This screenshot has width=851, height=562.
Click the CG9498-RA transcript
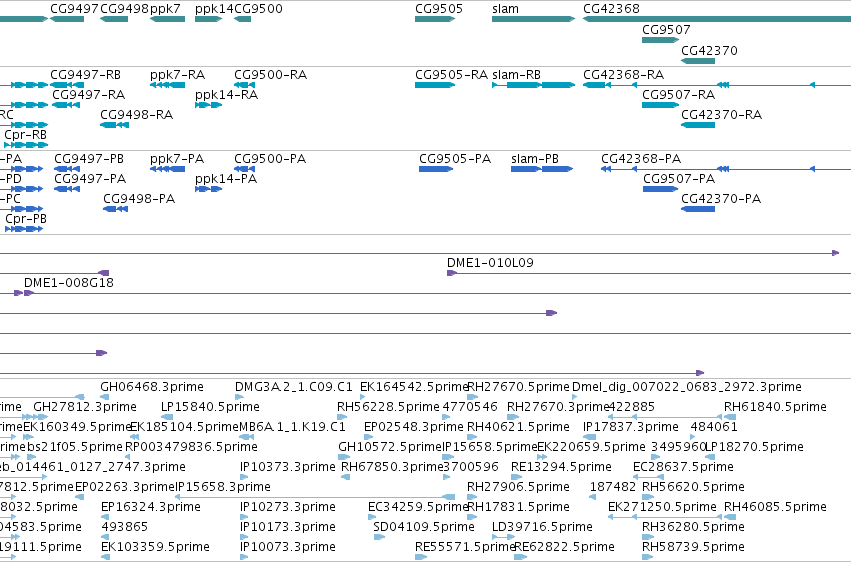tap(115, 125)
